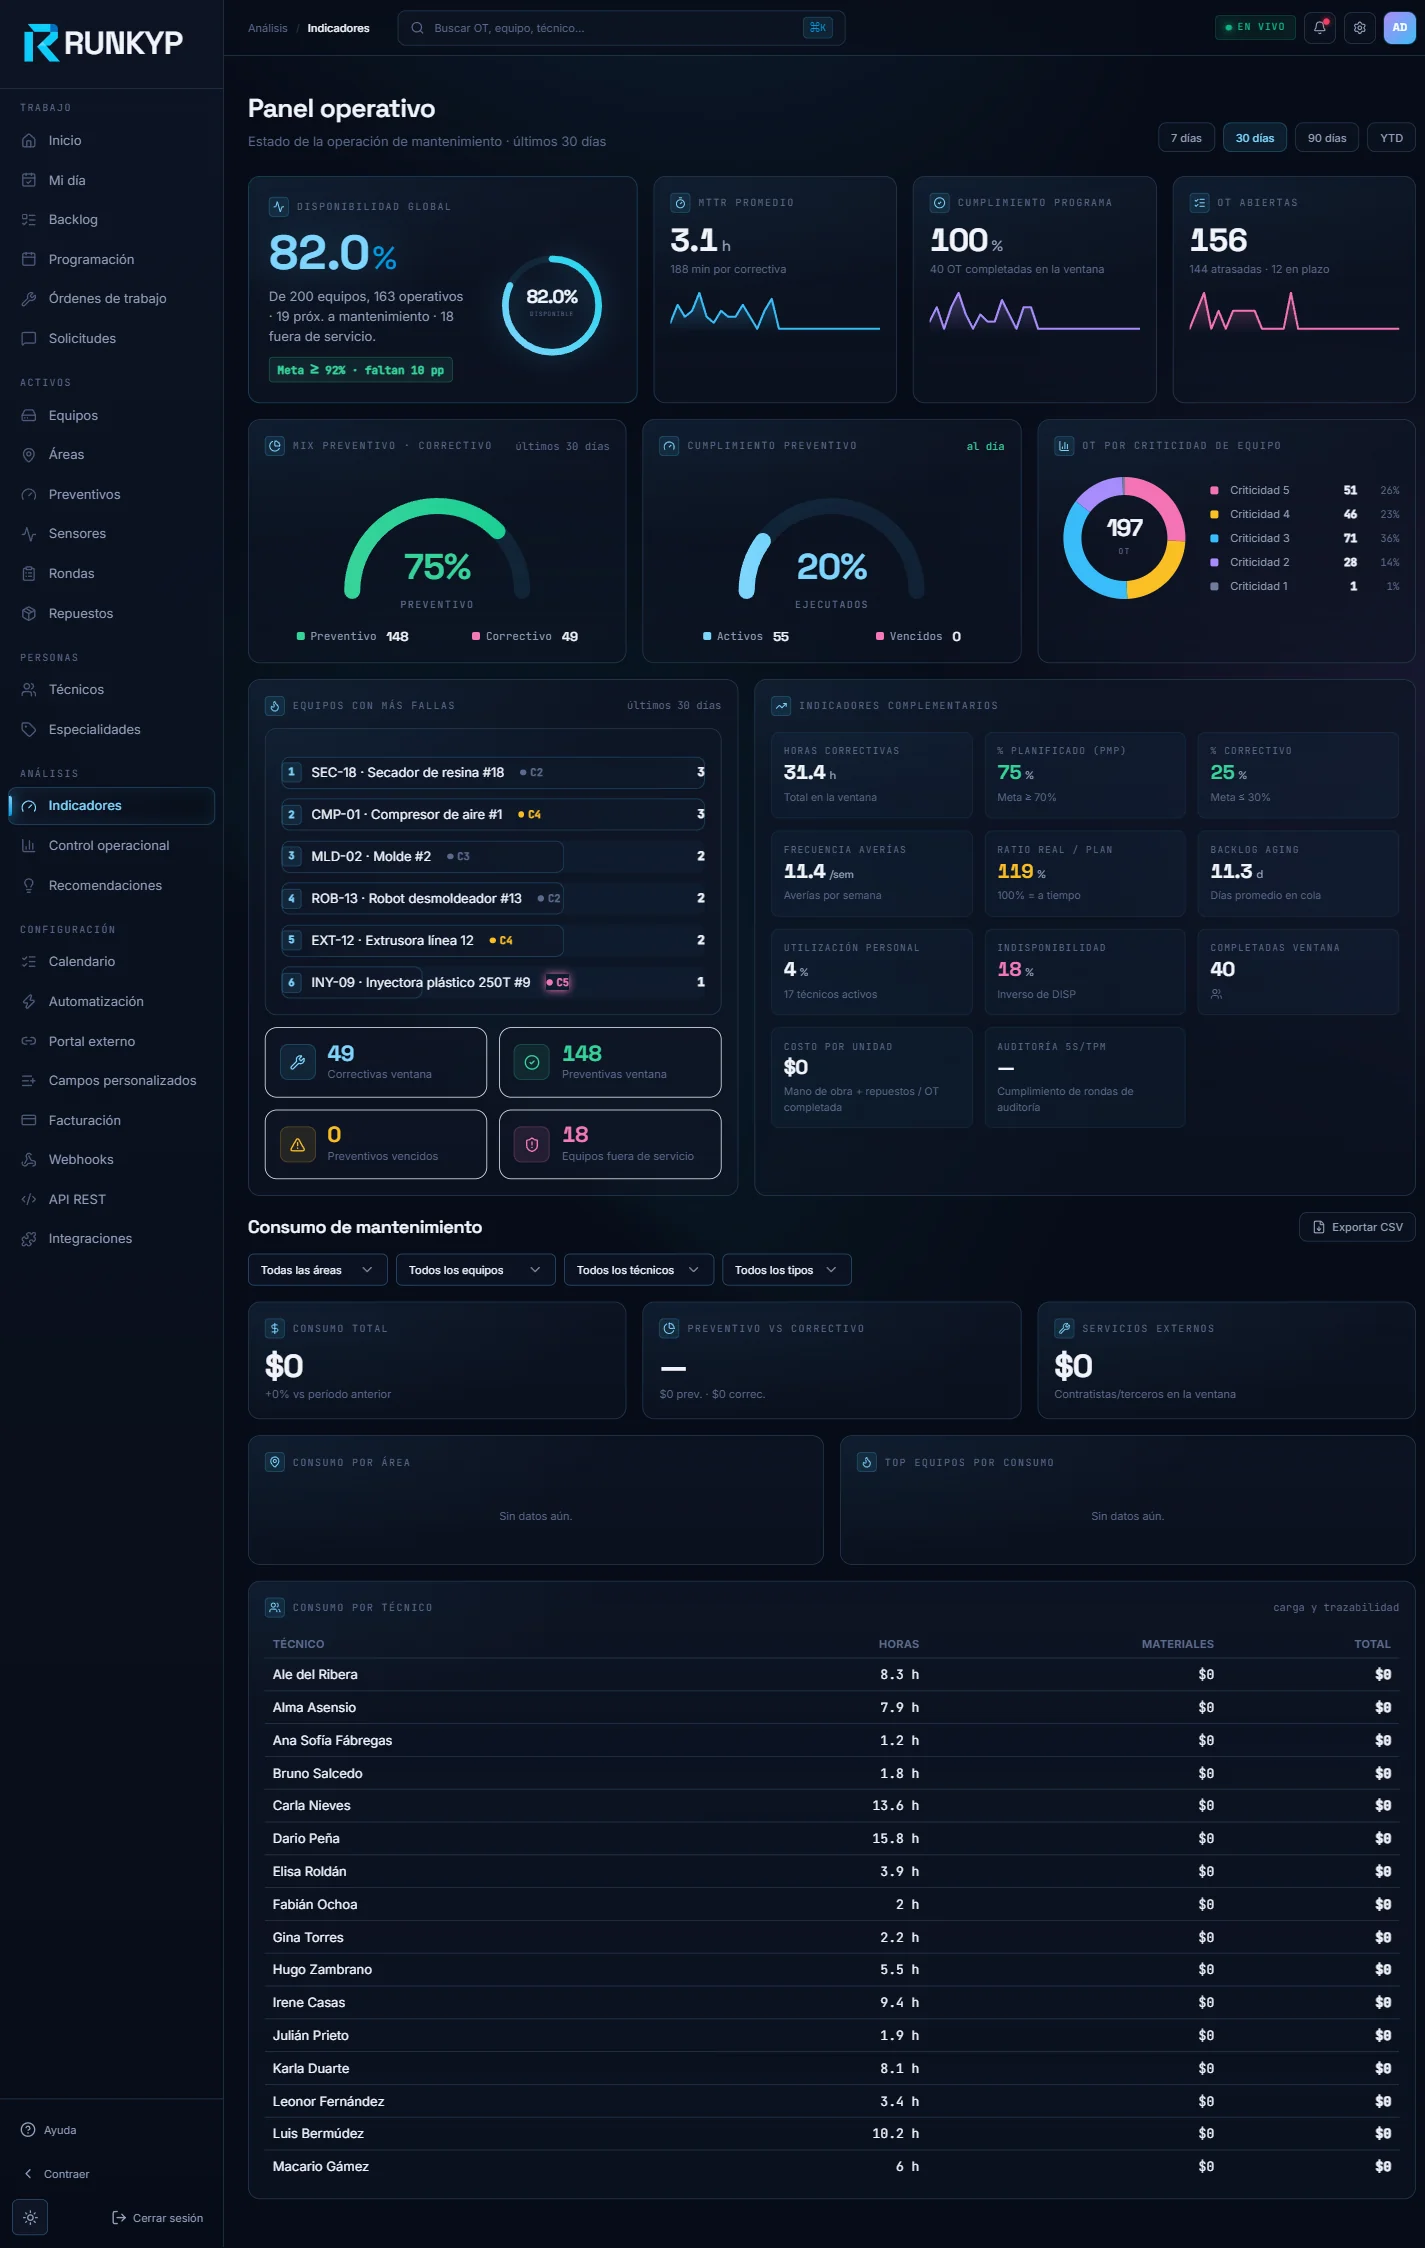Screen dimensions: 1425x2248
Task: Go to Control operacional
Action: 111,846
